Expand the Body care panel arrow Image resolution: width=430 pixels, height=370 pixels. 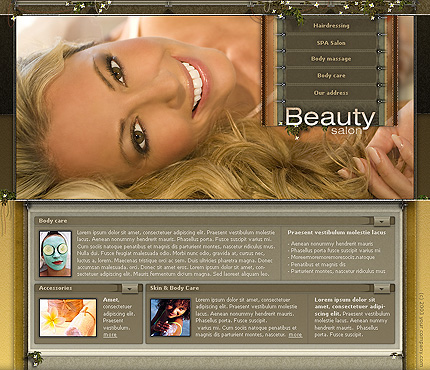pyautogui.click(x=382, y=221)
